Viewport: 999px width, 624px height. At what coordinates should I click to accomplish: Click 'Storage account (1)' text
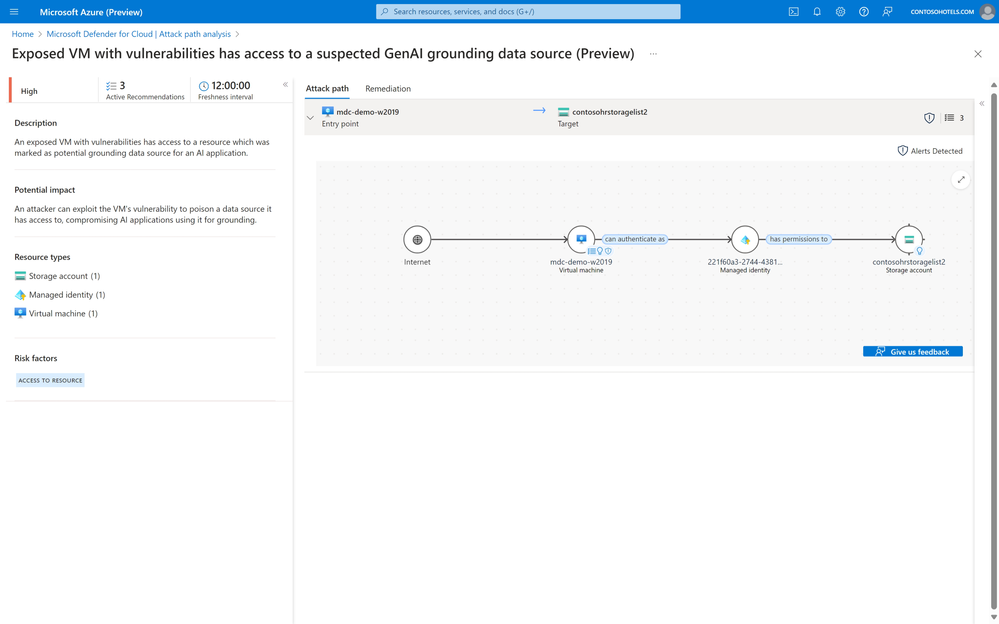64,276
